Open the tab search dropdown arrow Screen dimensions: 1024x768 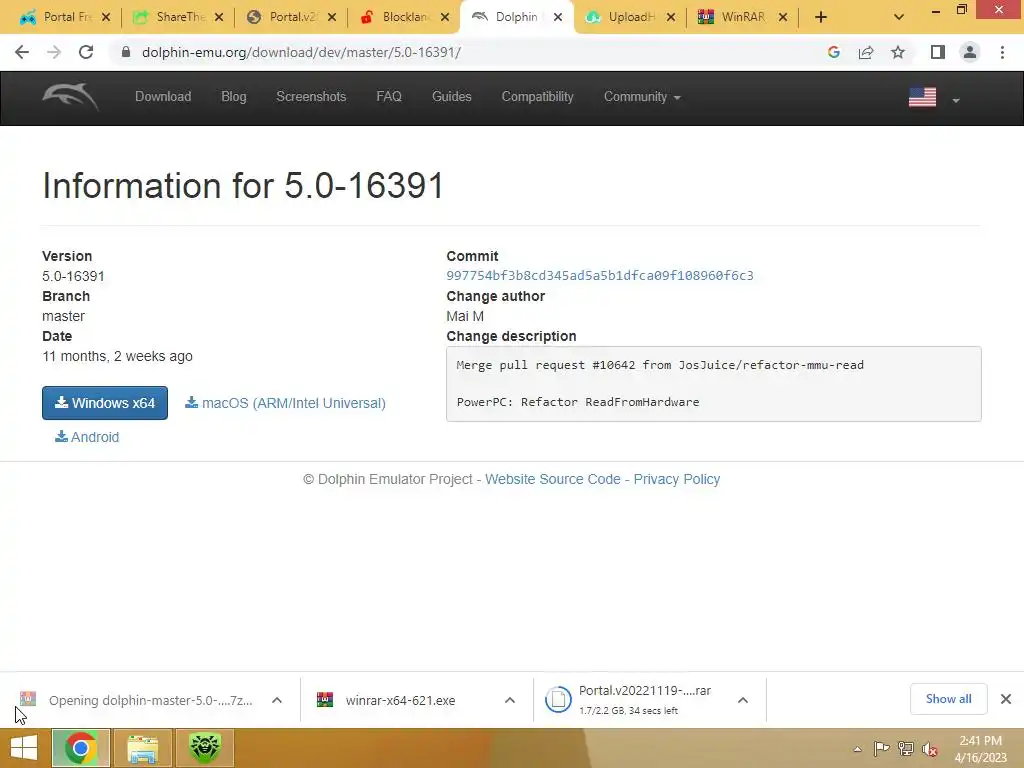coord(899,17)
